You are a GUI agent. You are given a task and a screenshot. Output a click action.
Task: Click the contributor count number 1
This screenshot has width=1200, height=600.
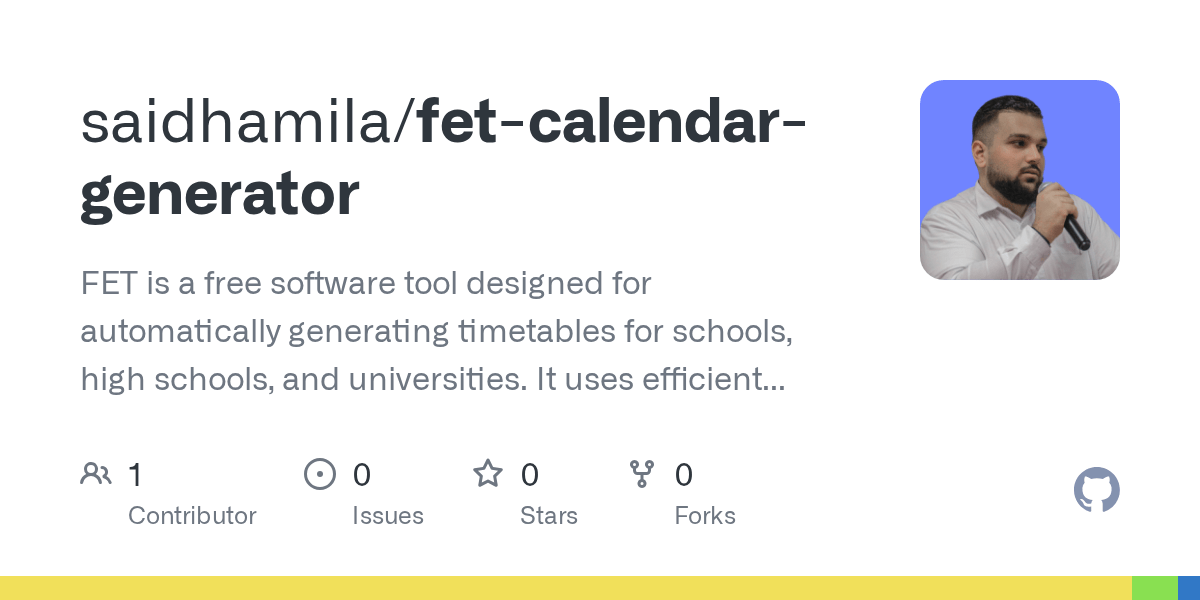pos(135,475)
